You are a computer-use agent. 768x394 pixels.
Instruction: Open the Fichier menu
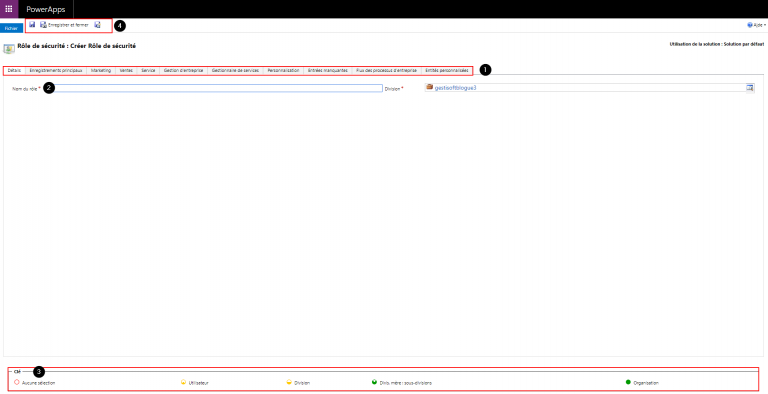click(11, 28)
